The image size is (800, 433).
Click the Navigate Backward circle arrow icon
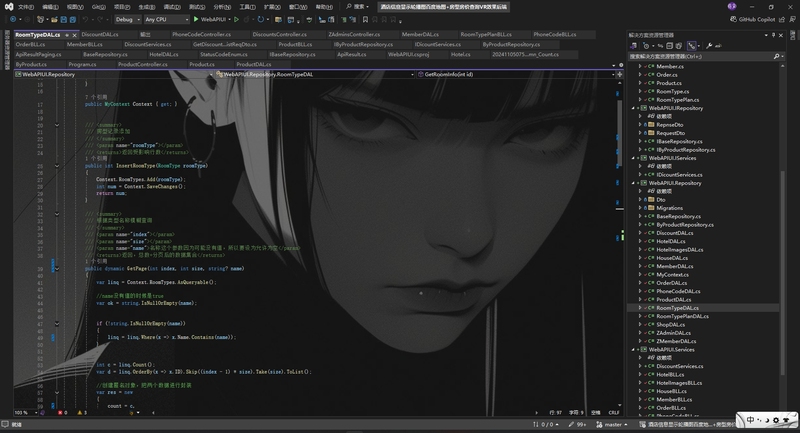pos(13,19)
